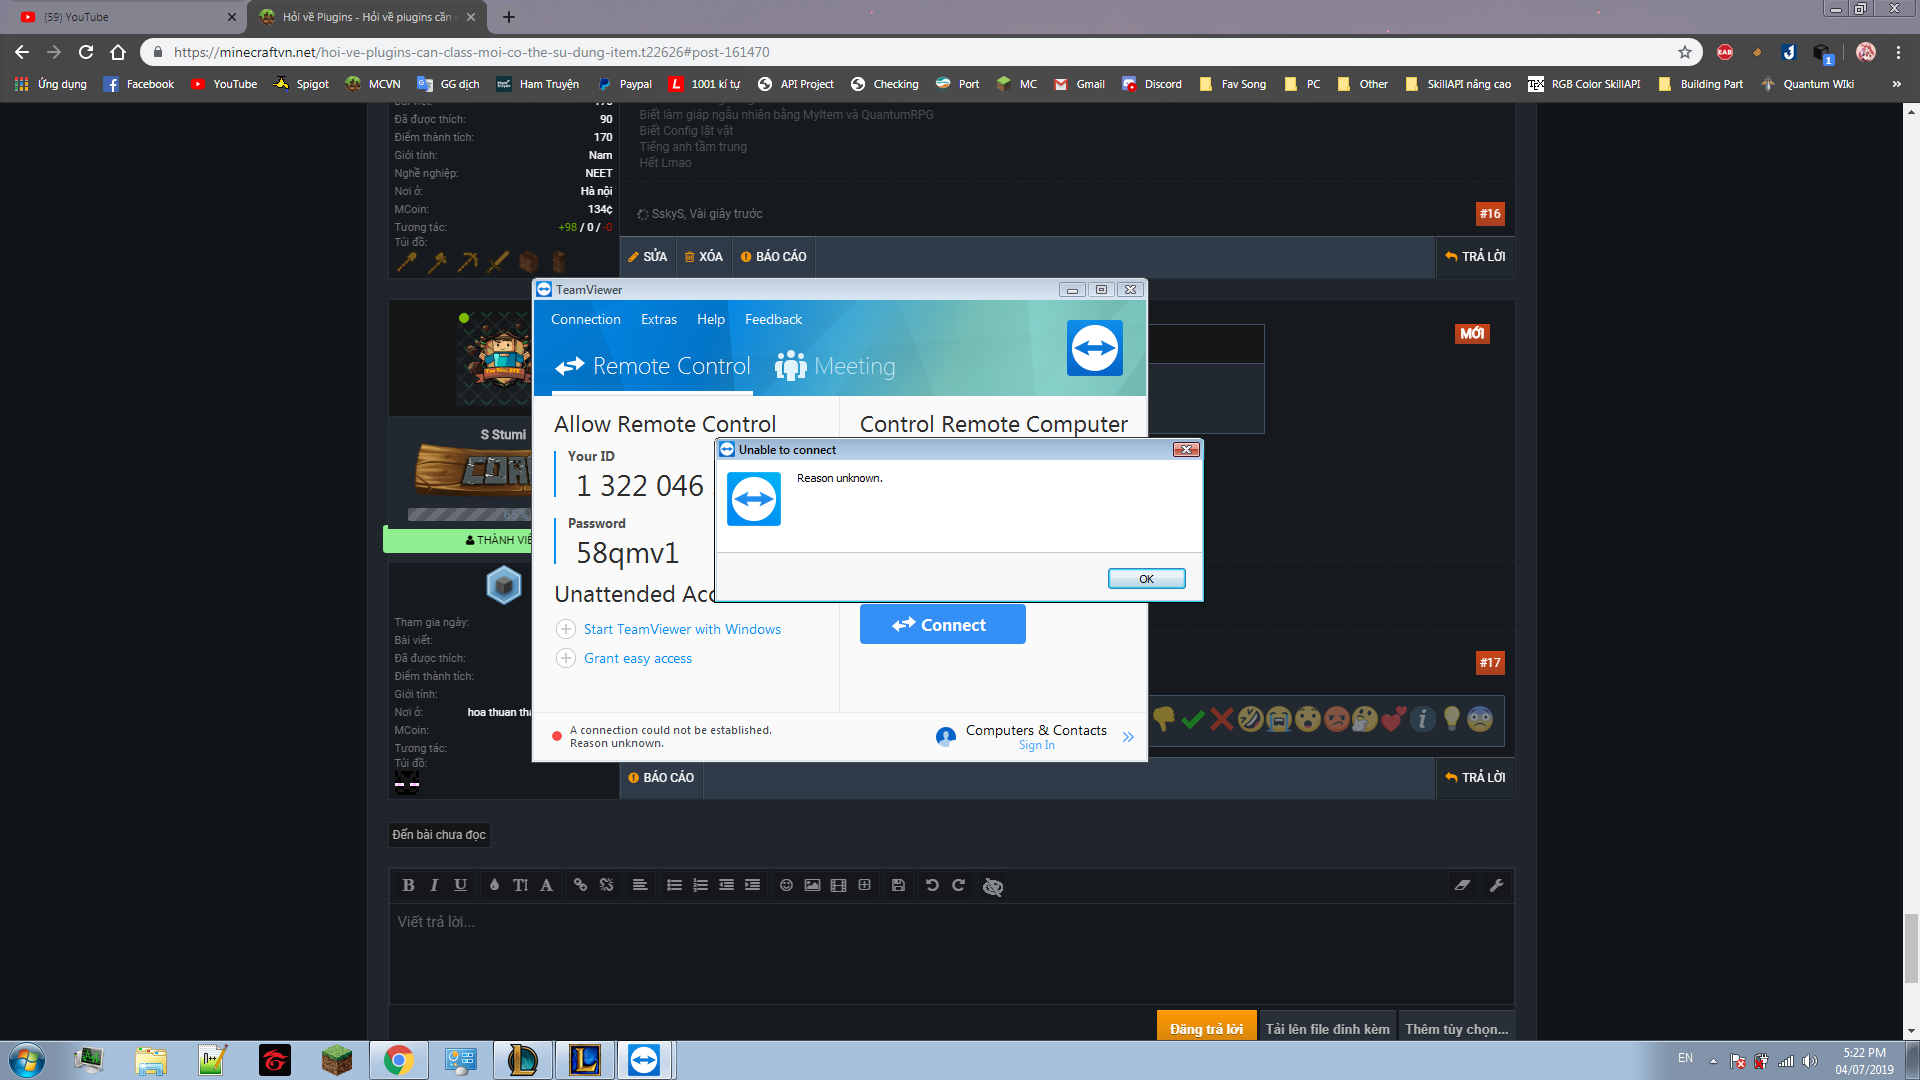Click OK in Unable to connect dialog
Screen dimensions: 1920x1080
coord(1146,579)
